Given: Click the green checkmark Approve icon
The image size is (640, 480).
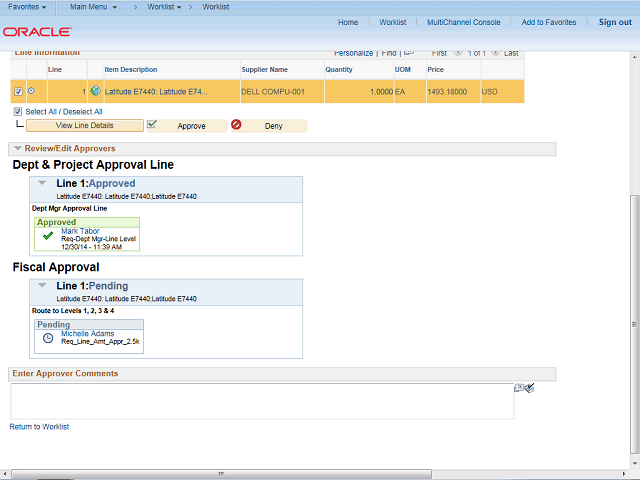Looking at the screenshot, I should (151, 124).
